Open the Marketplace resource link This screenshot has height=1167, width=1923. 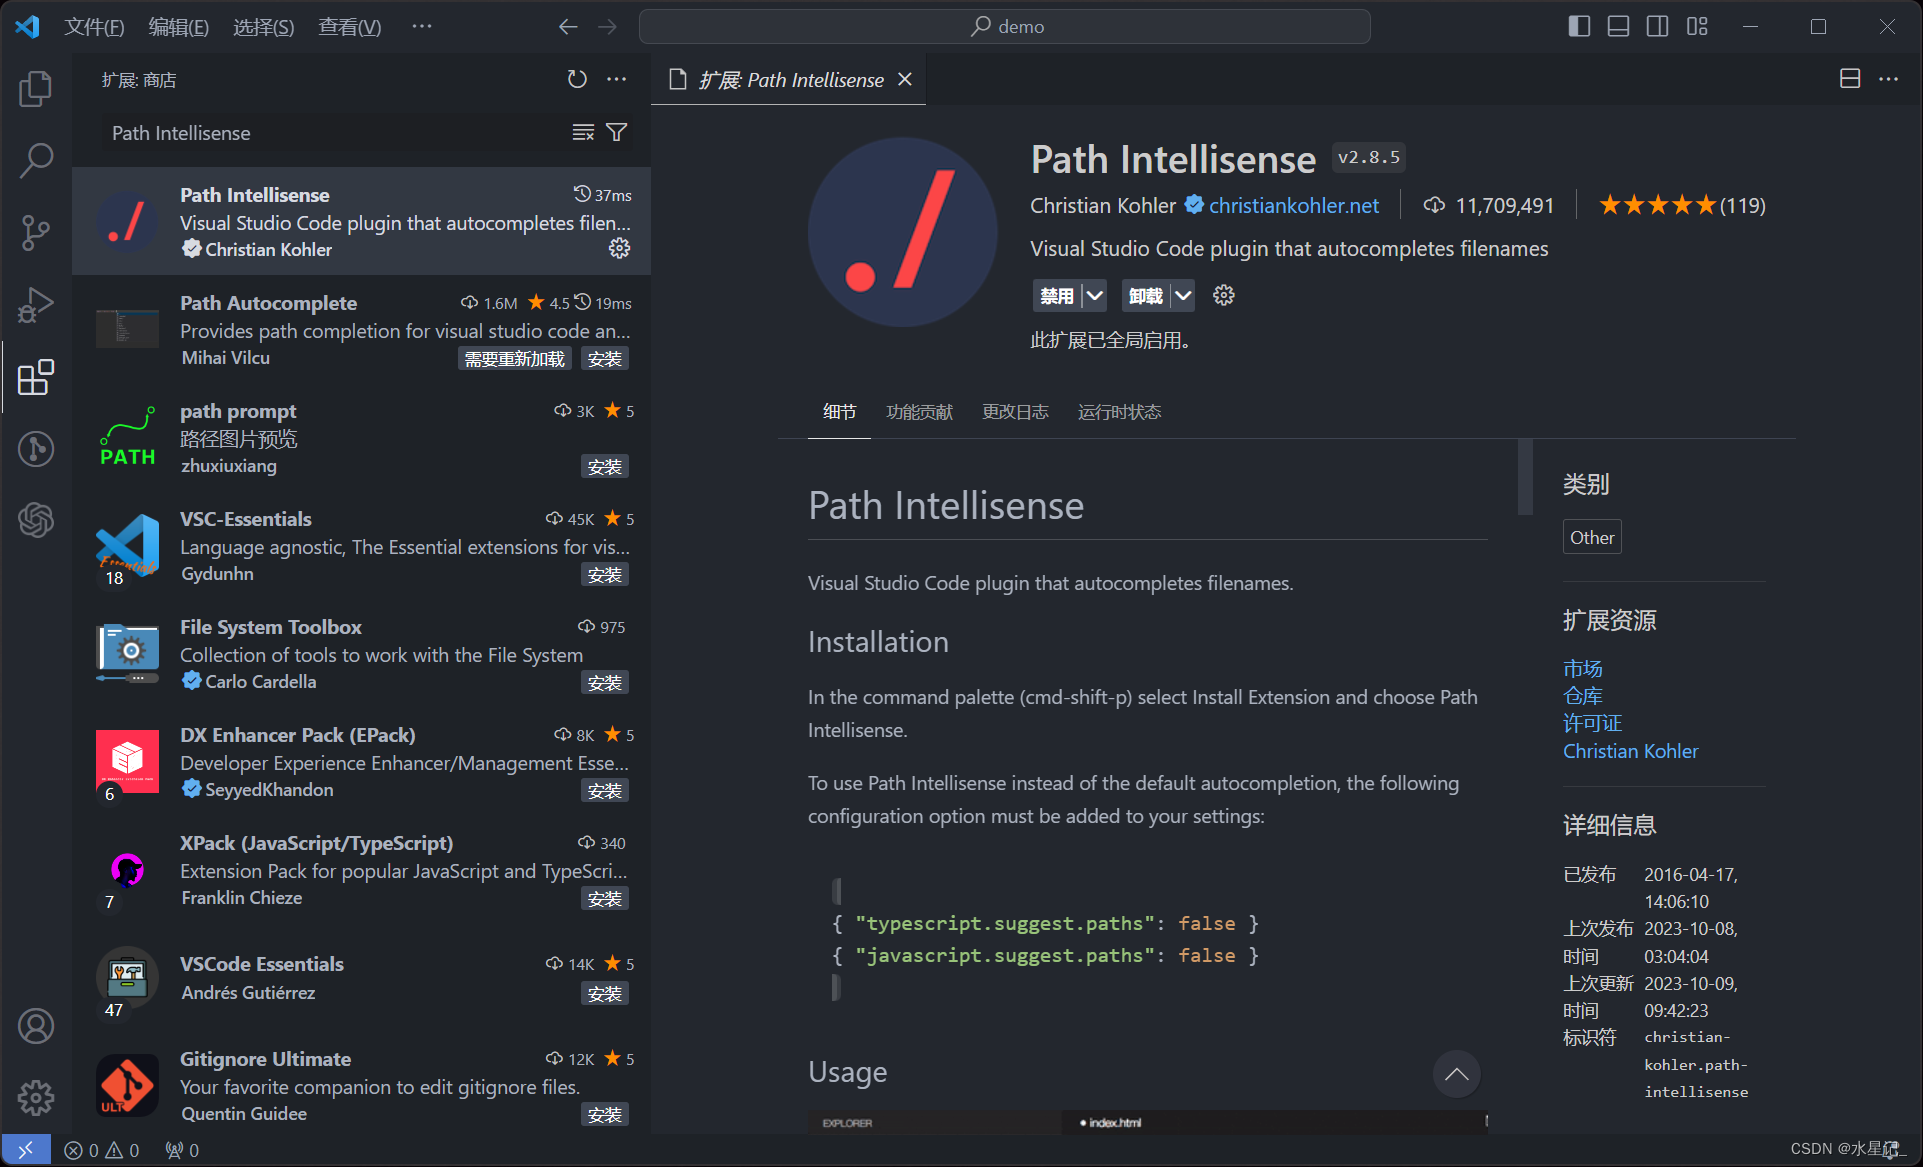click(x=1583, y=668)
